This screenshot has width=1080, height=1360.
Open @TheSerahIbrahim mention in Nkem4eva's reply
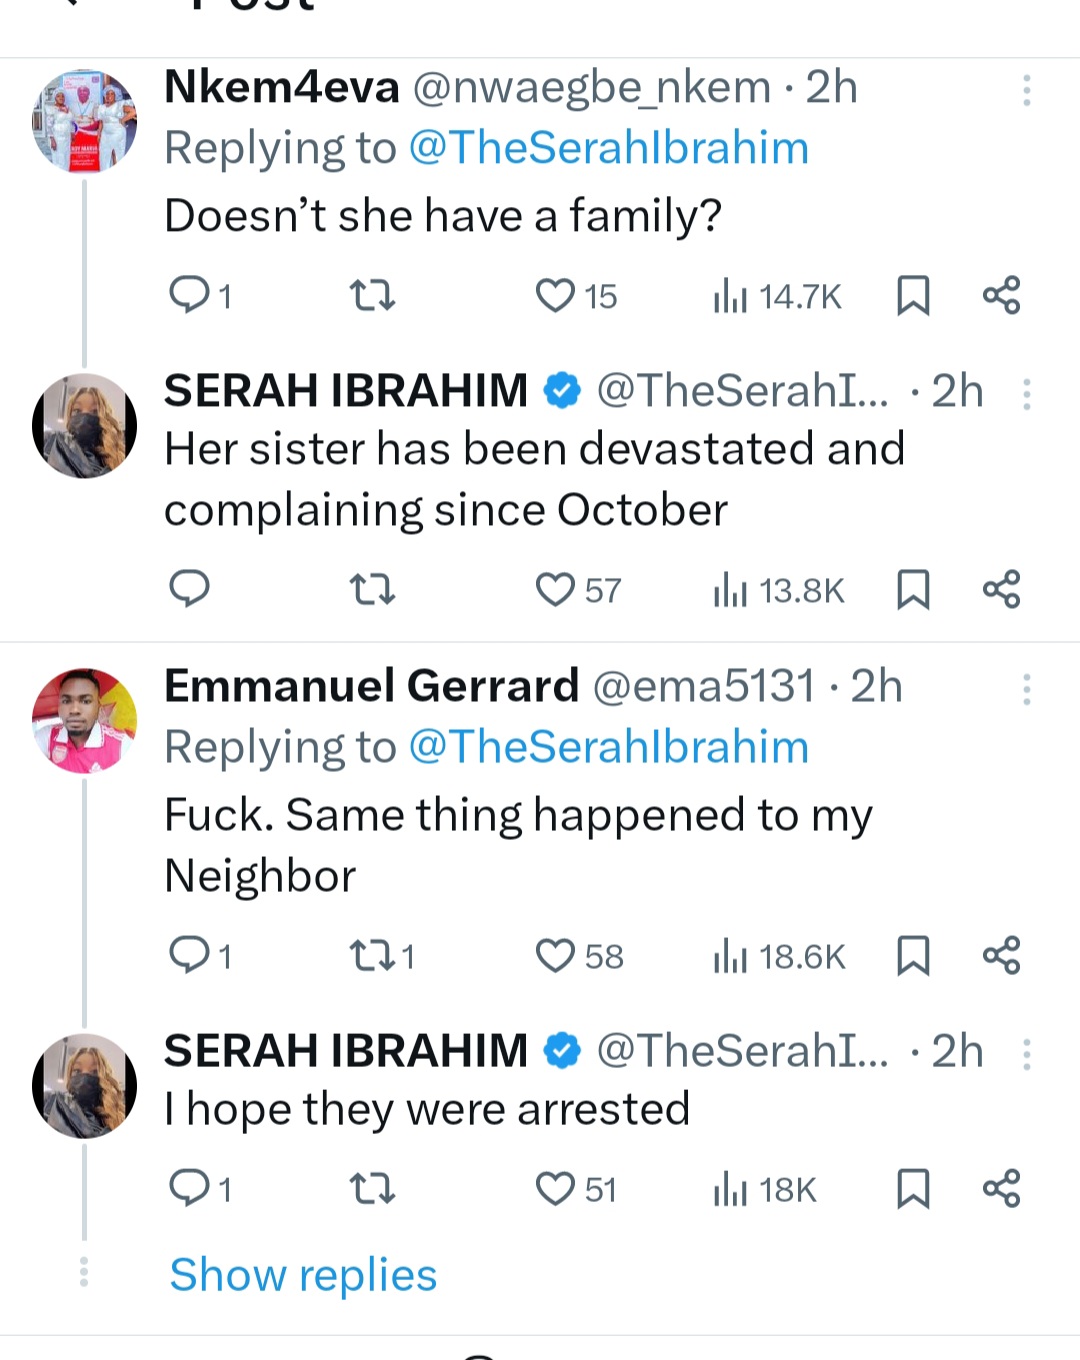608,148
